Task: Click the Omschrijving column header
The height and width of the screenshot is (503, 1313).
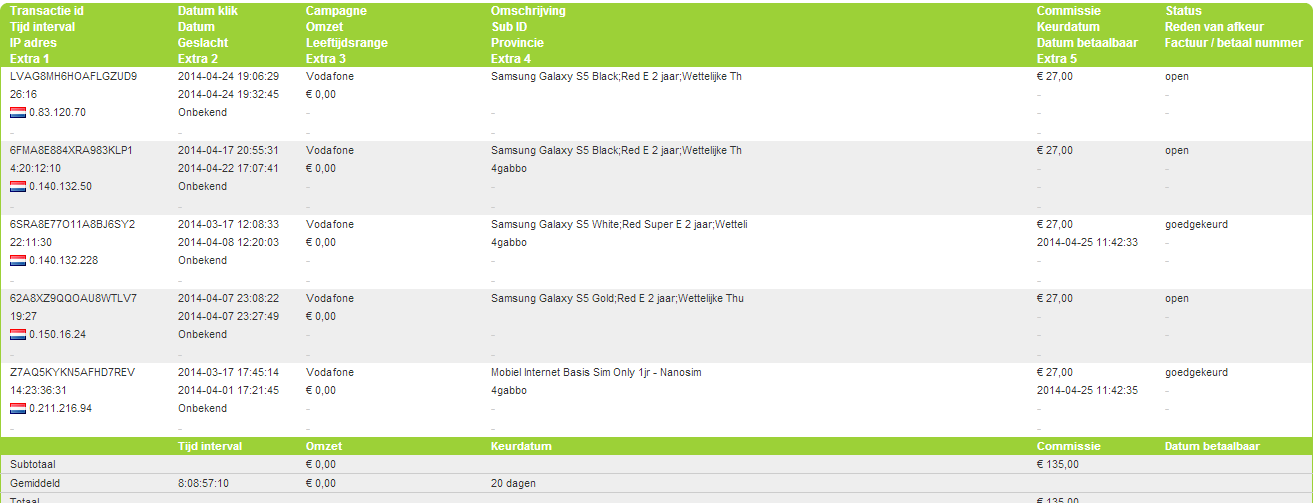Action: tap(528, 11)
